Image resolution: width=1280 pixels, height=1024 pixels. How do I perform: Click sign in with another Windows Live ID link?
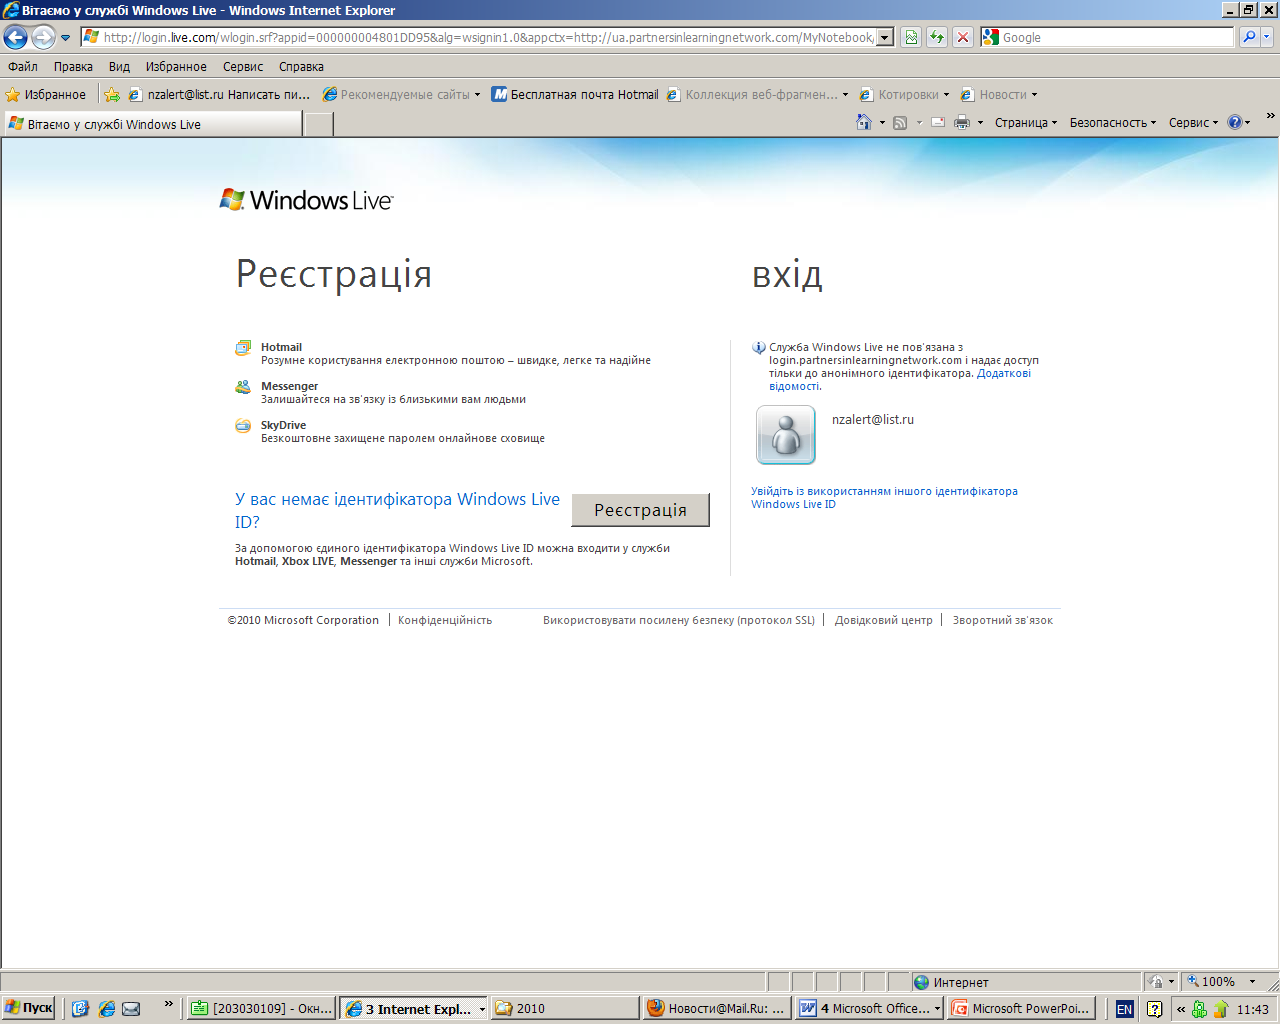(884, 498)
